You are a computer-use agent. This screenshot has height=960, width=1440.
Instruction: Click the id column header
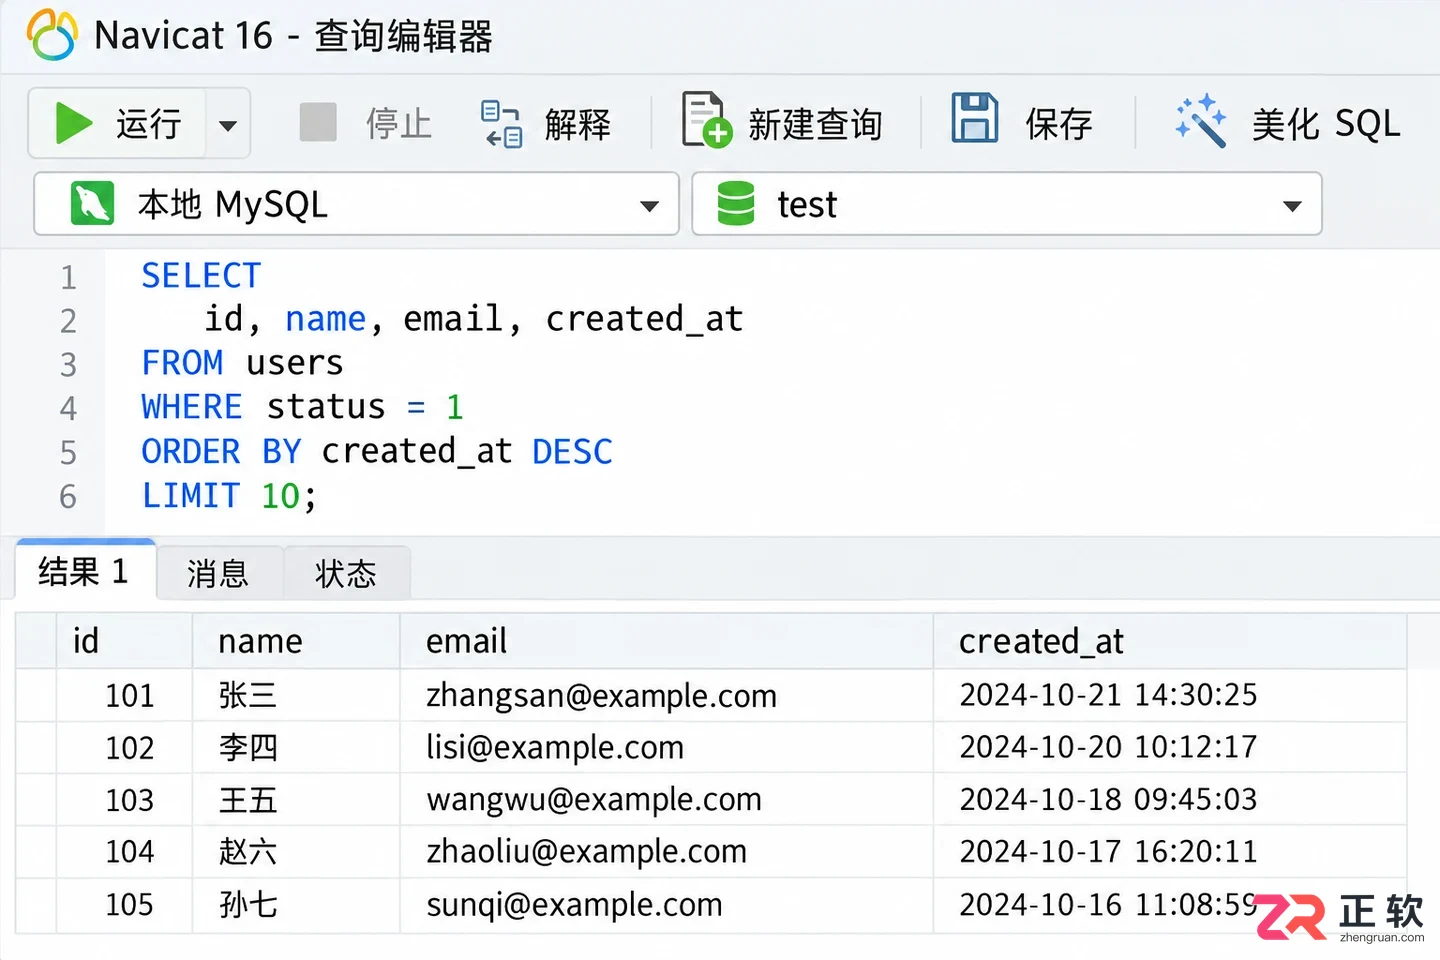[124, 641]
